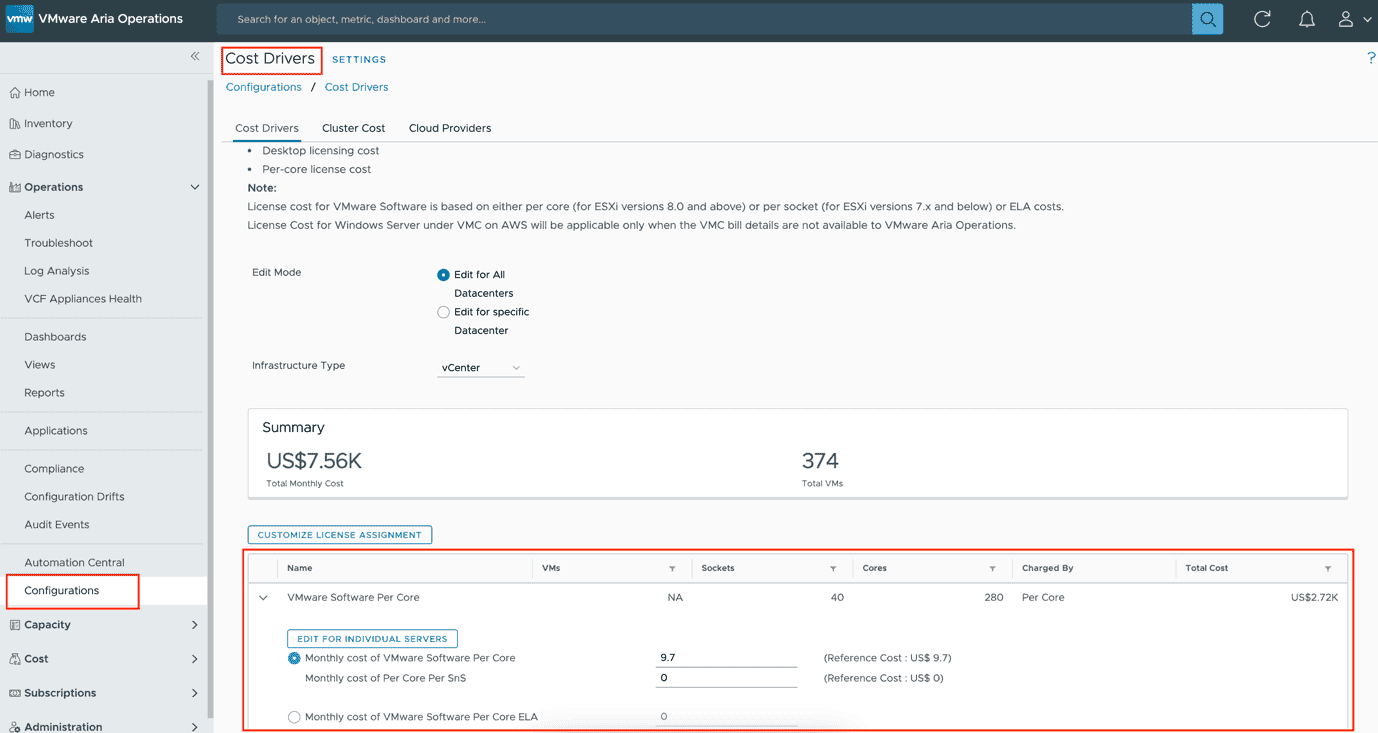Open the Infrastructure Type vCenter dropdown
Image resolution: width=1378 pixels, height=733 pixels.
481,368
